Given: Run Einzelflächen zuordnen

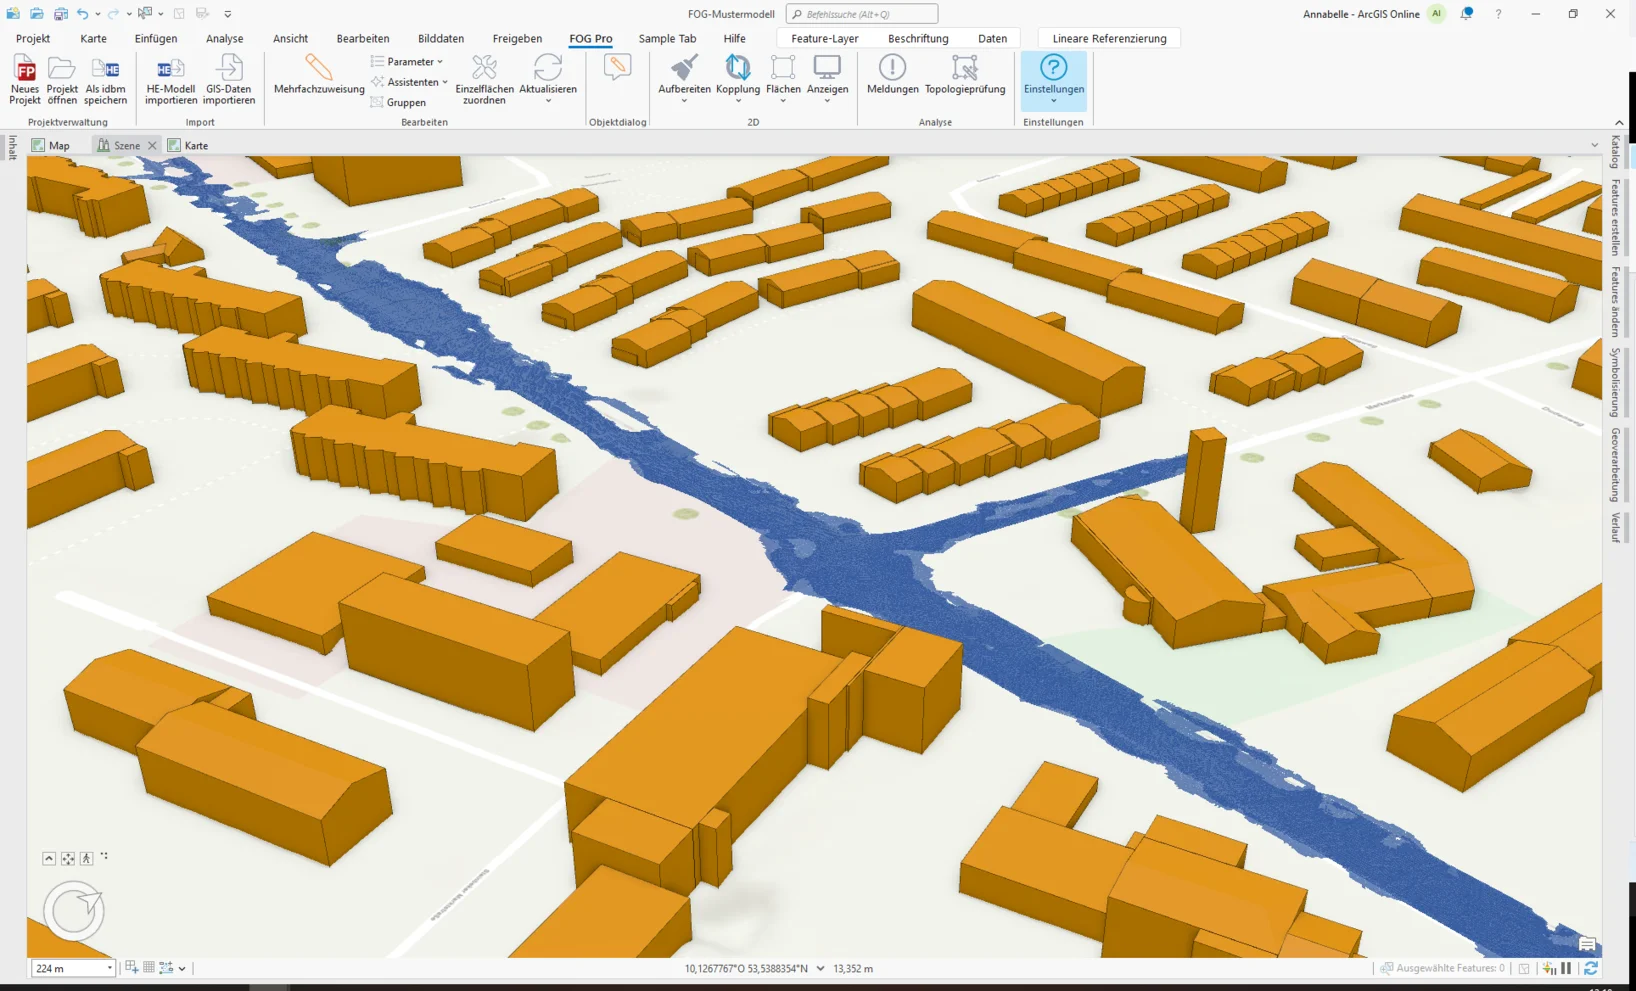Looking at the screenshot, I should point(484,80).
